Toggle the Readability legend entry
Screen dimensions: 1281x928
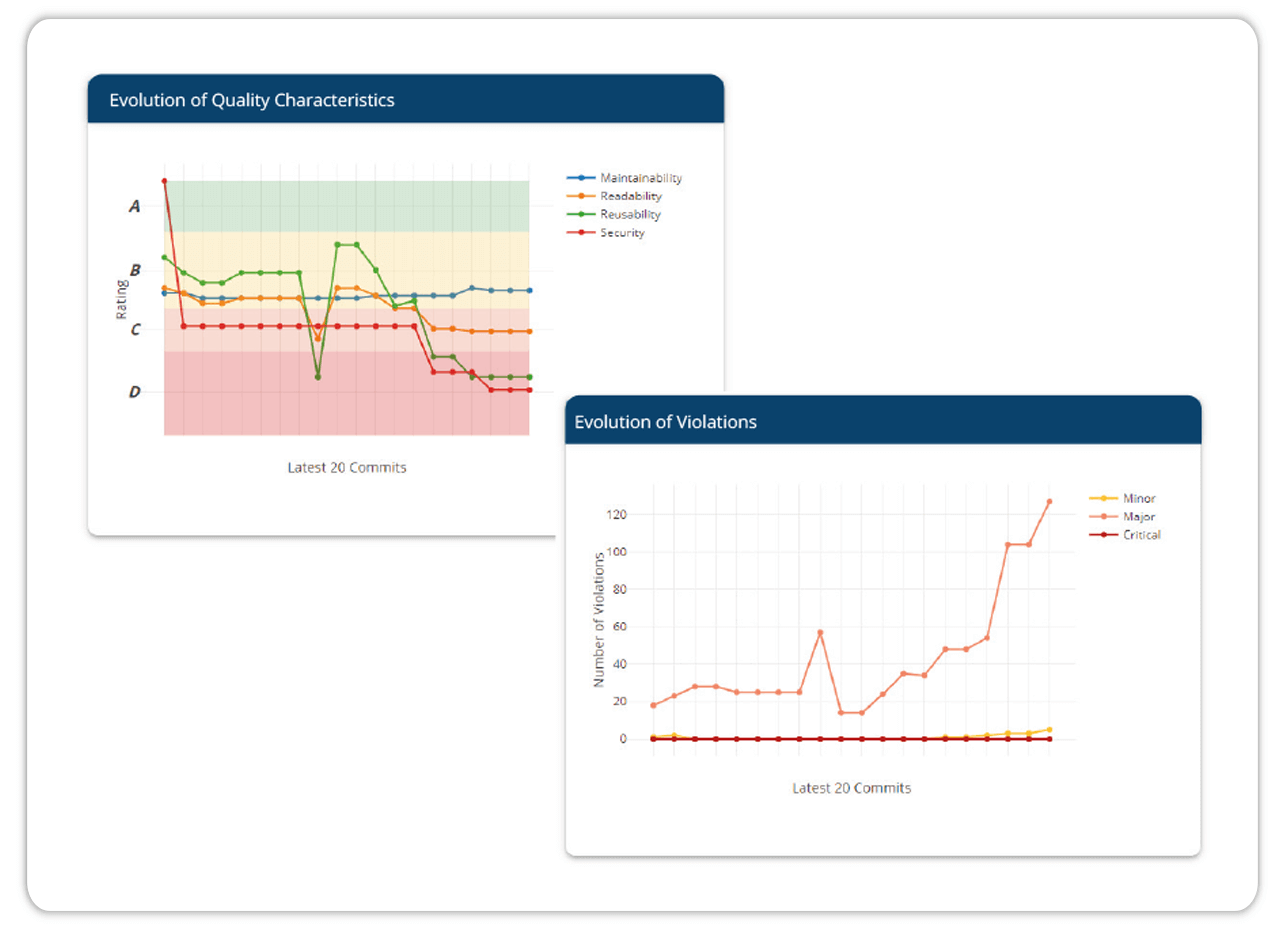pos(613,196)
